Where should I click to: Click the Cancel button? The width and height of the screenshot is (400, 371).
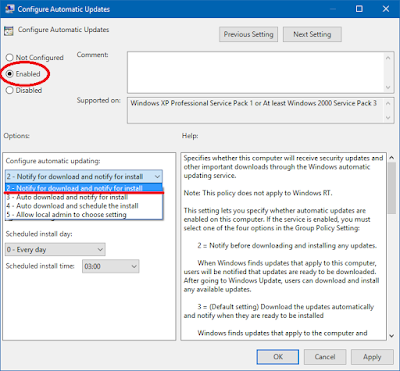click(325, 357)
